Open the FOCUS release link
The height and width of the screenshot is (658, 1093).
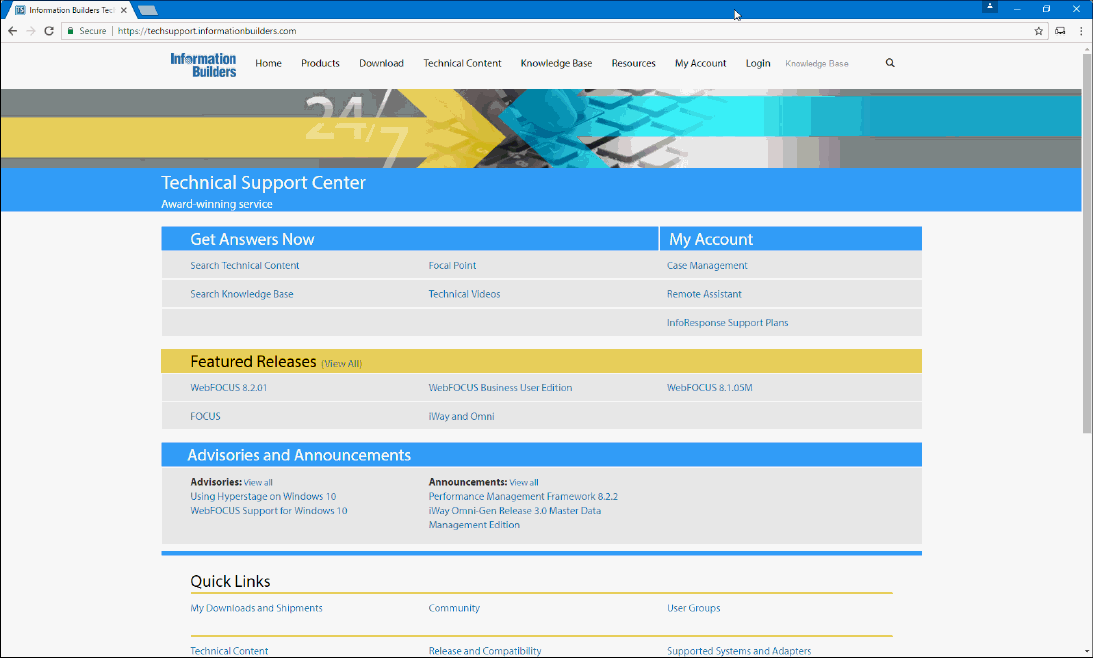pyautogui.click(x=206, y=416)
